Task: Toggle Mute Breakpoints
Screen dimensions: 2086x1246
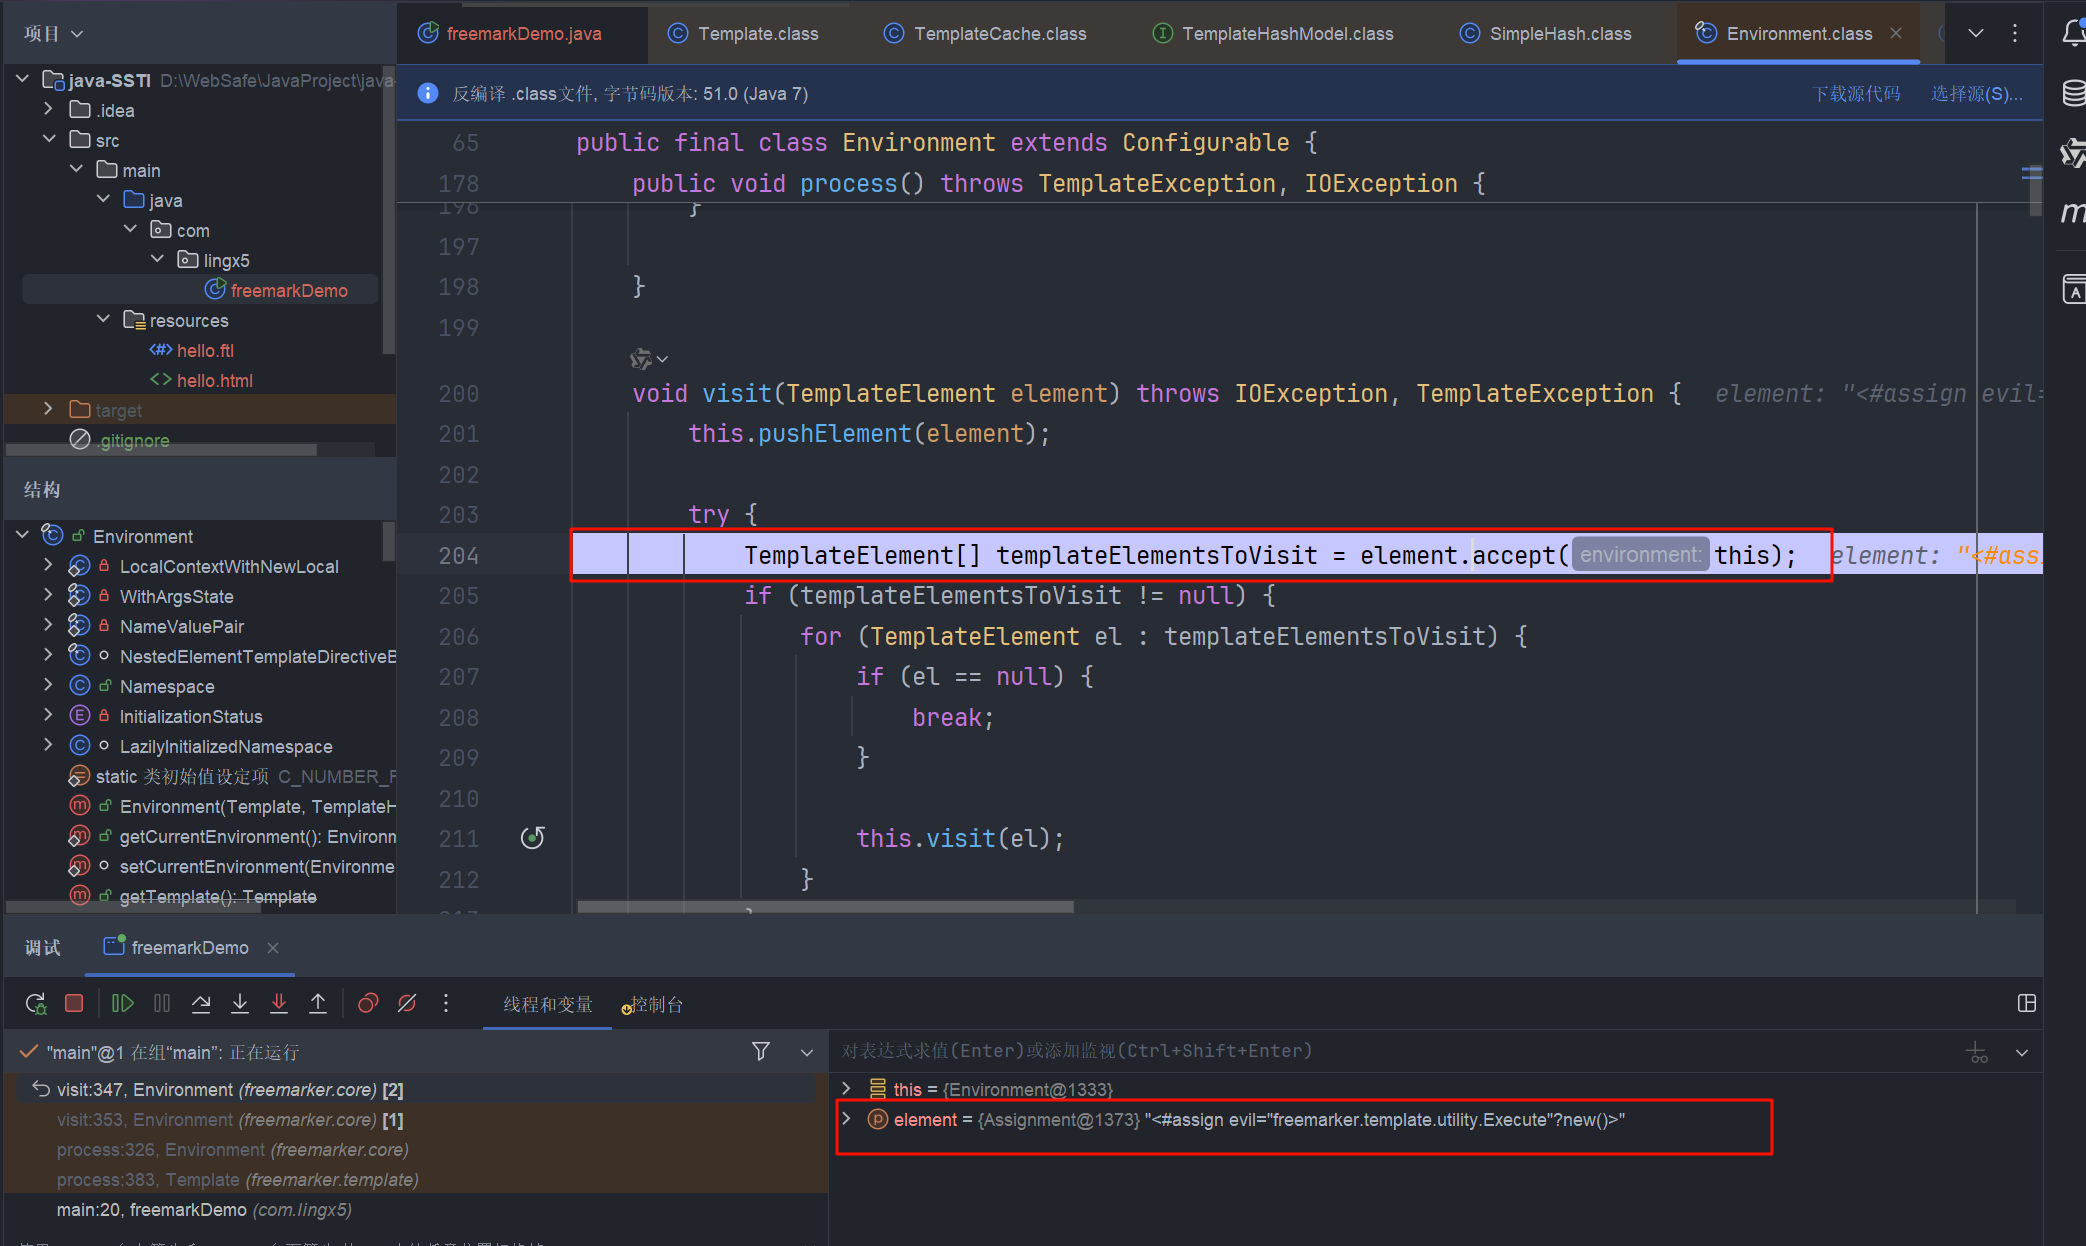Action: click(x=407, y=1003)
